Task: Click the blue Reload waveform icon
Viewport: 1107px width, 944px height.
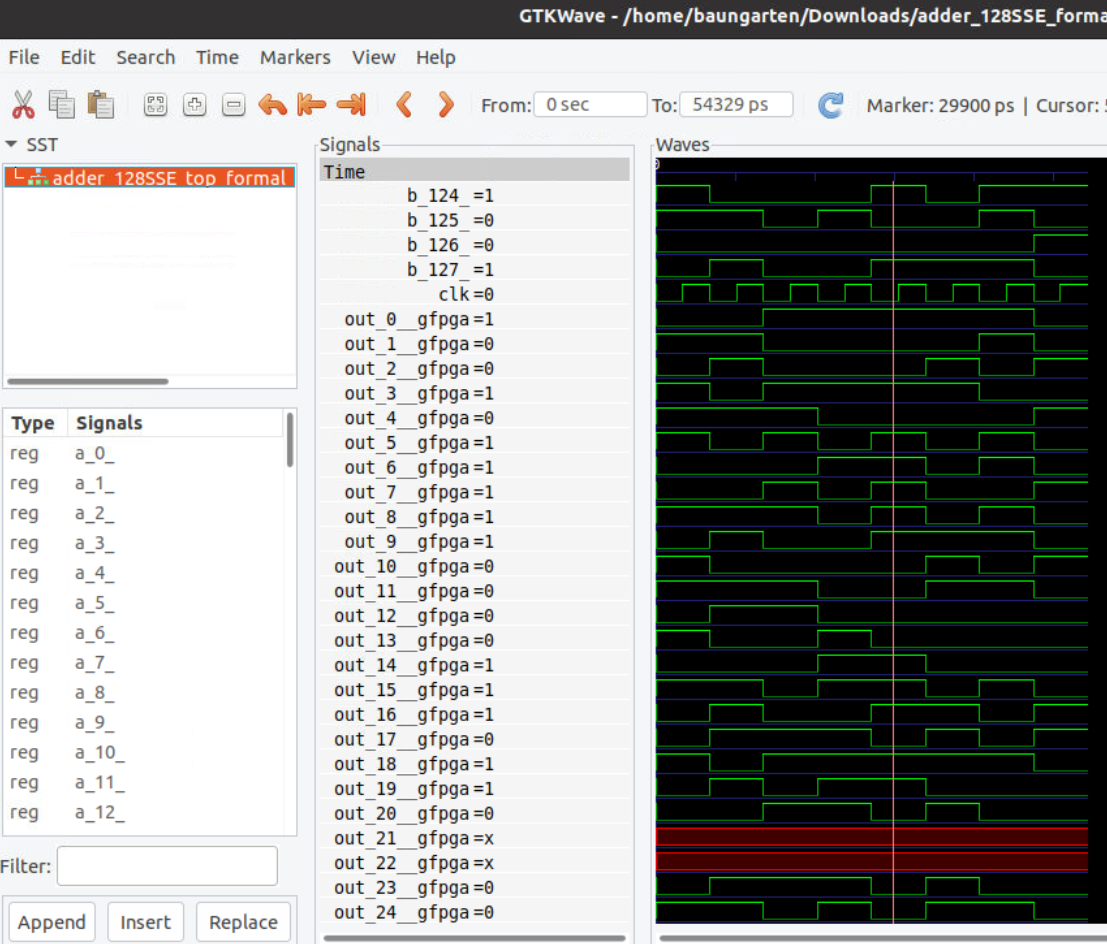Action: pos(830,105)
